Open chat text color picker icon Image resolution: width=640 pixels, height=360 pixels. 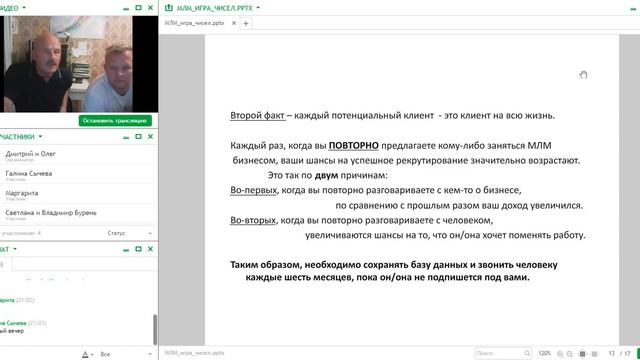86,354
